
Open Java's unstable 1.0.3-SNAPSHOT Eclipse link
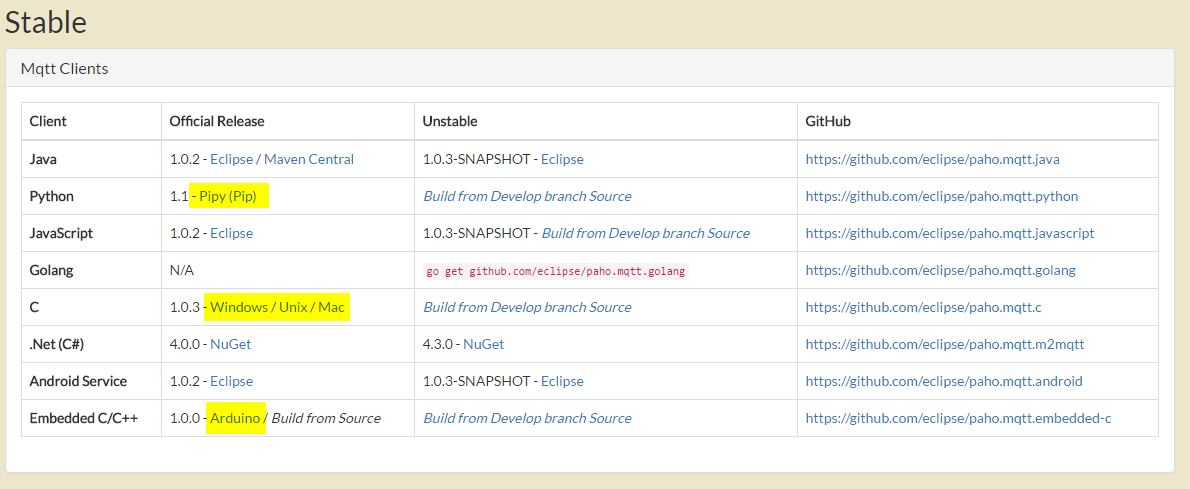(x=562, y=159)
